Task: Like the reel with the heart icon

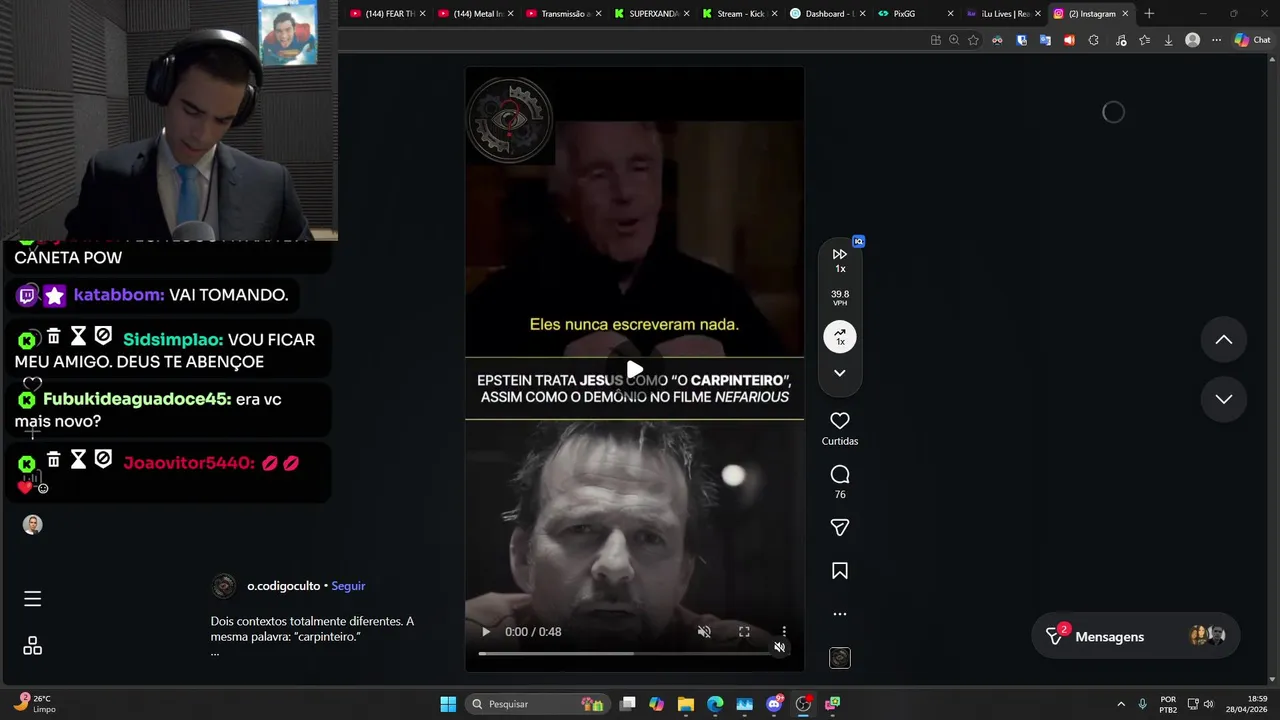Action: click(x=840, y=421)
